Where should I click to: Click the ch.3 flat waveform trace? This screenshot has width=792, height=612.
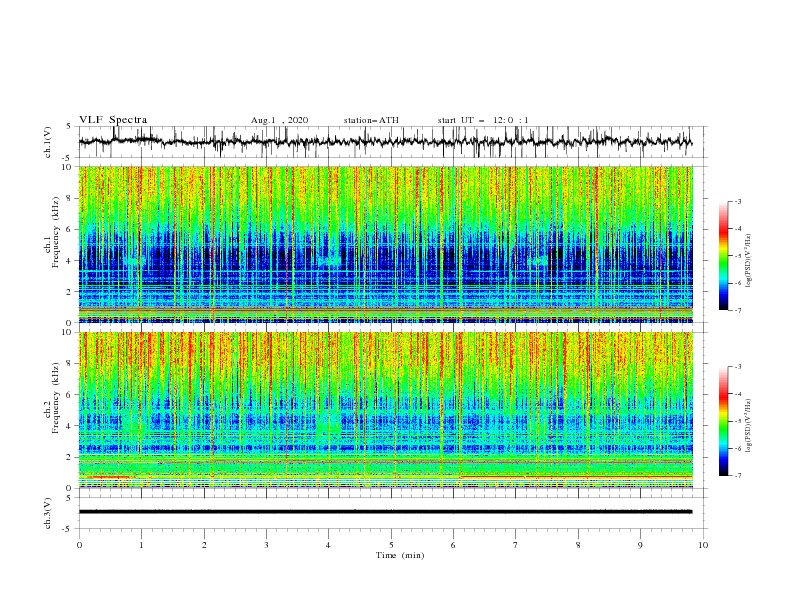[x=385, y=512]
